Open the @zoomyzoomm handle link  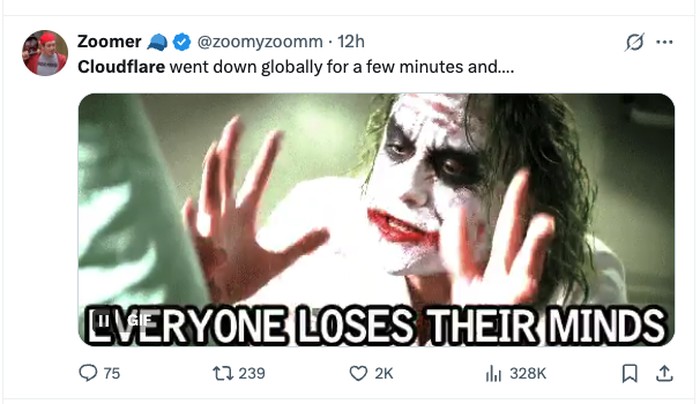[x=260, y=42]
